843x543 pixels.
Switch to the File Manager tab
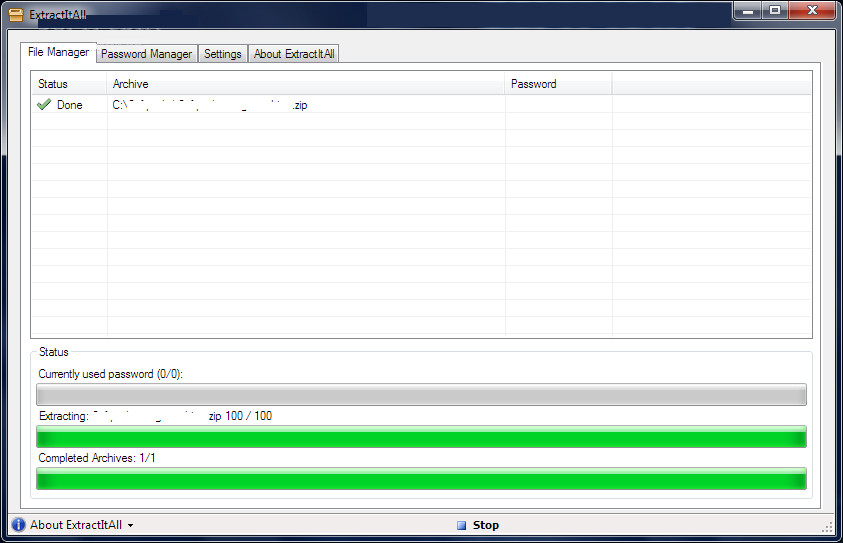pos(59,52)
